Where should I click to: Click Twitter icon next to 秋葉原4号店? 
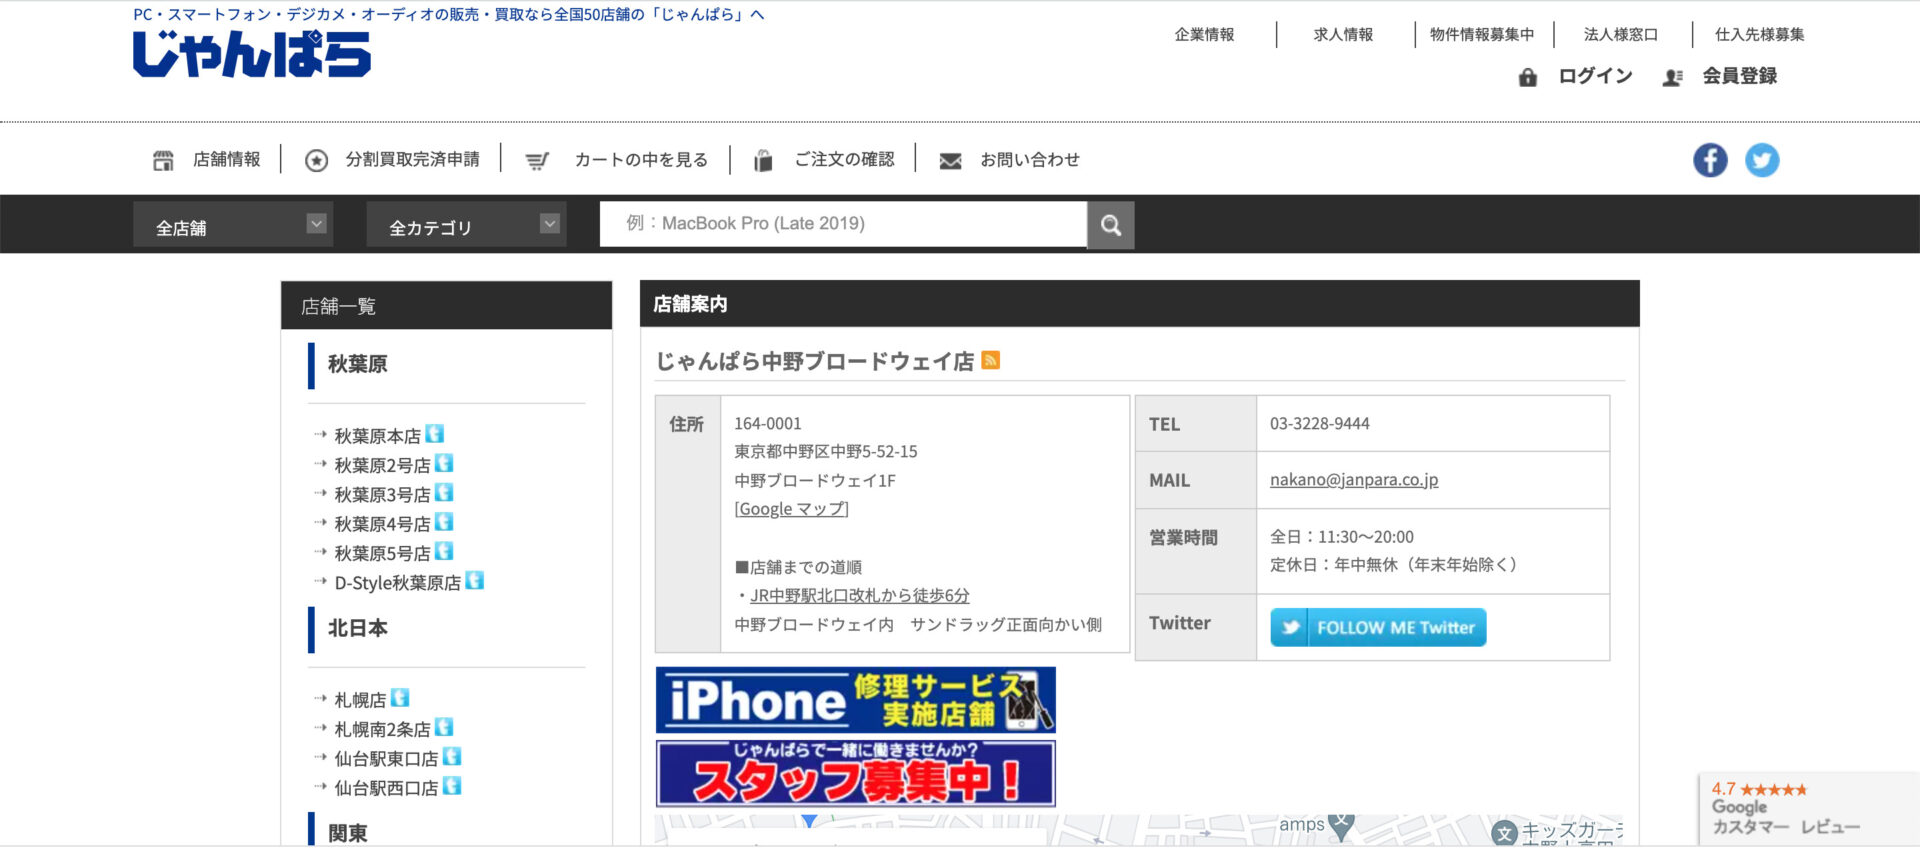[x=445, y=522]
